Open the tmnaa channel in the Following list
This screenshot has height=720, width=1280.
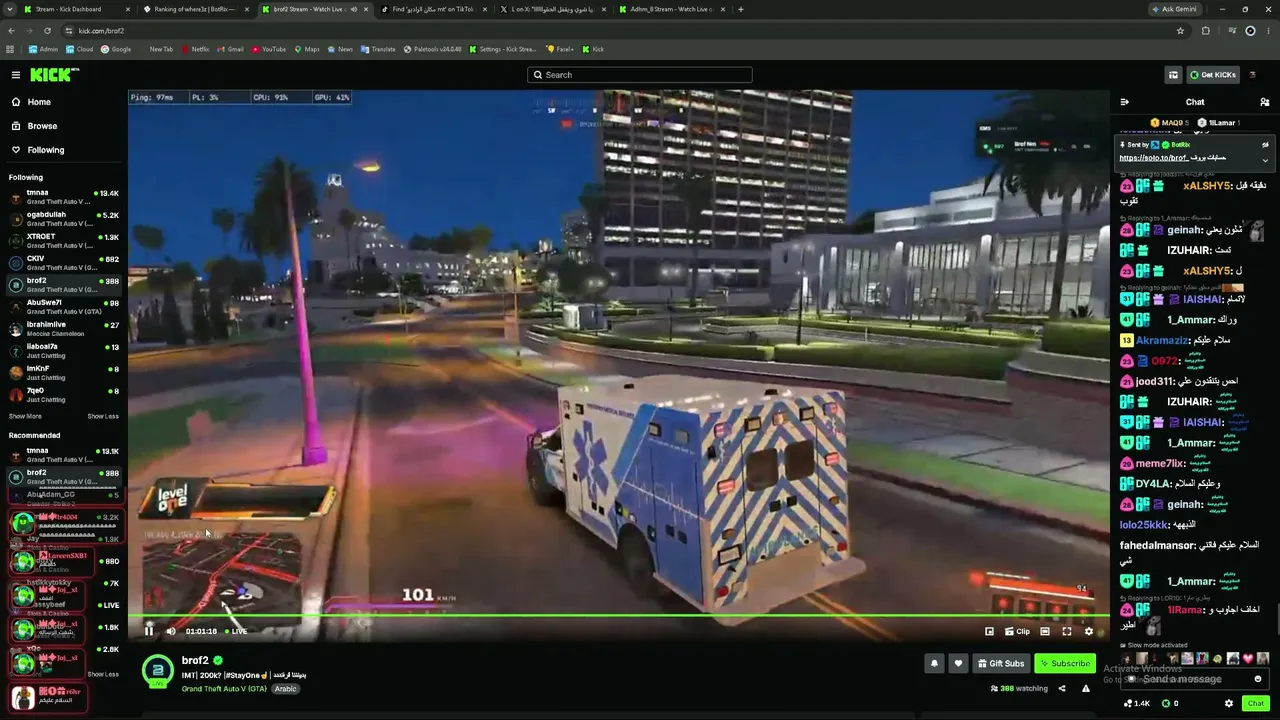click(x=64, y=197)
